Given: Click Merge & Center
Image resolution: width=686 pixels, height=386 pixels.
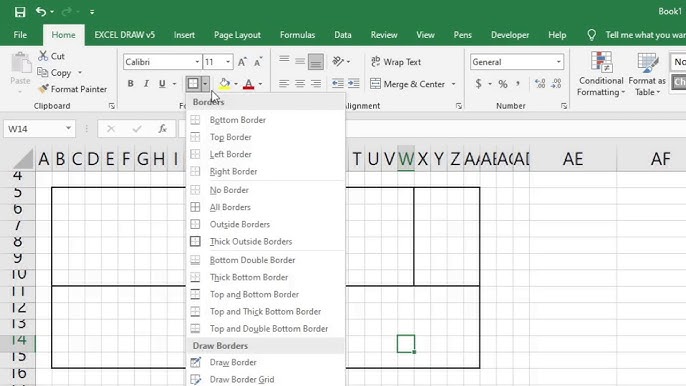Looking at the screenshot, I should coord(407,84).
